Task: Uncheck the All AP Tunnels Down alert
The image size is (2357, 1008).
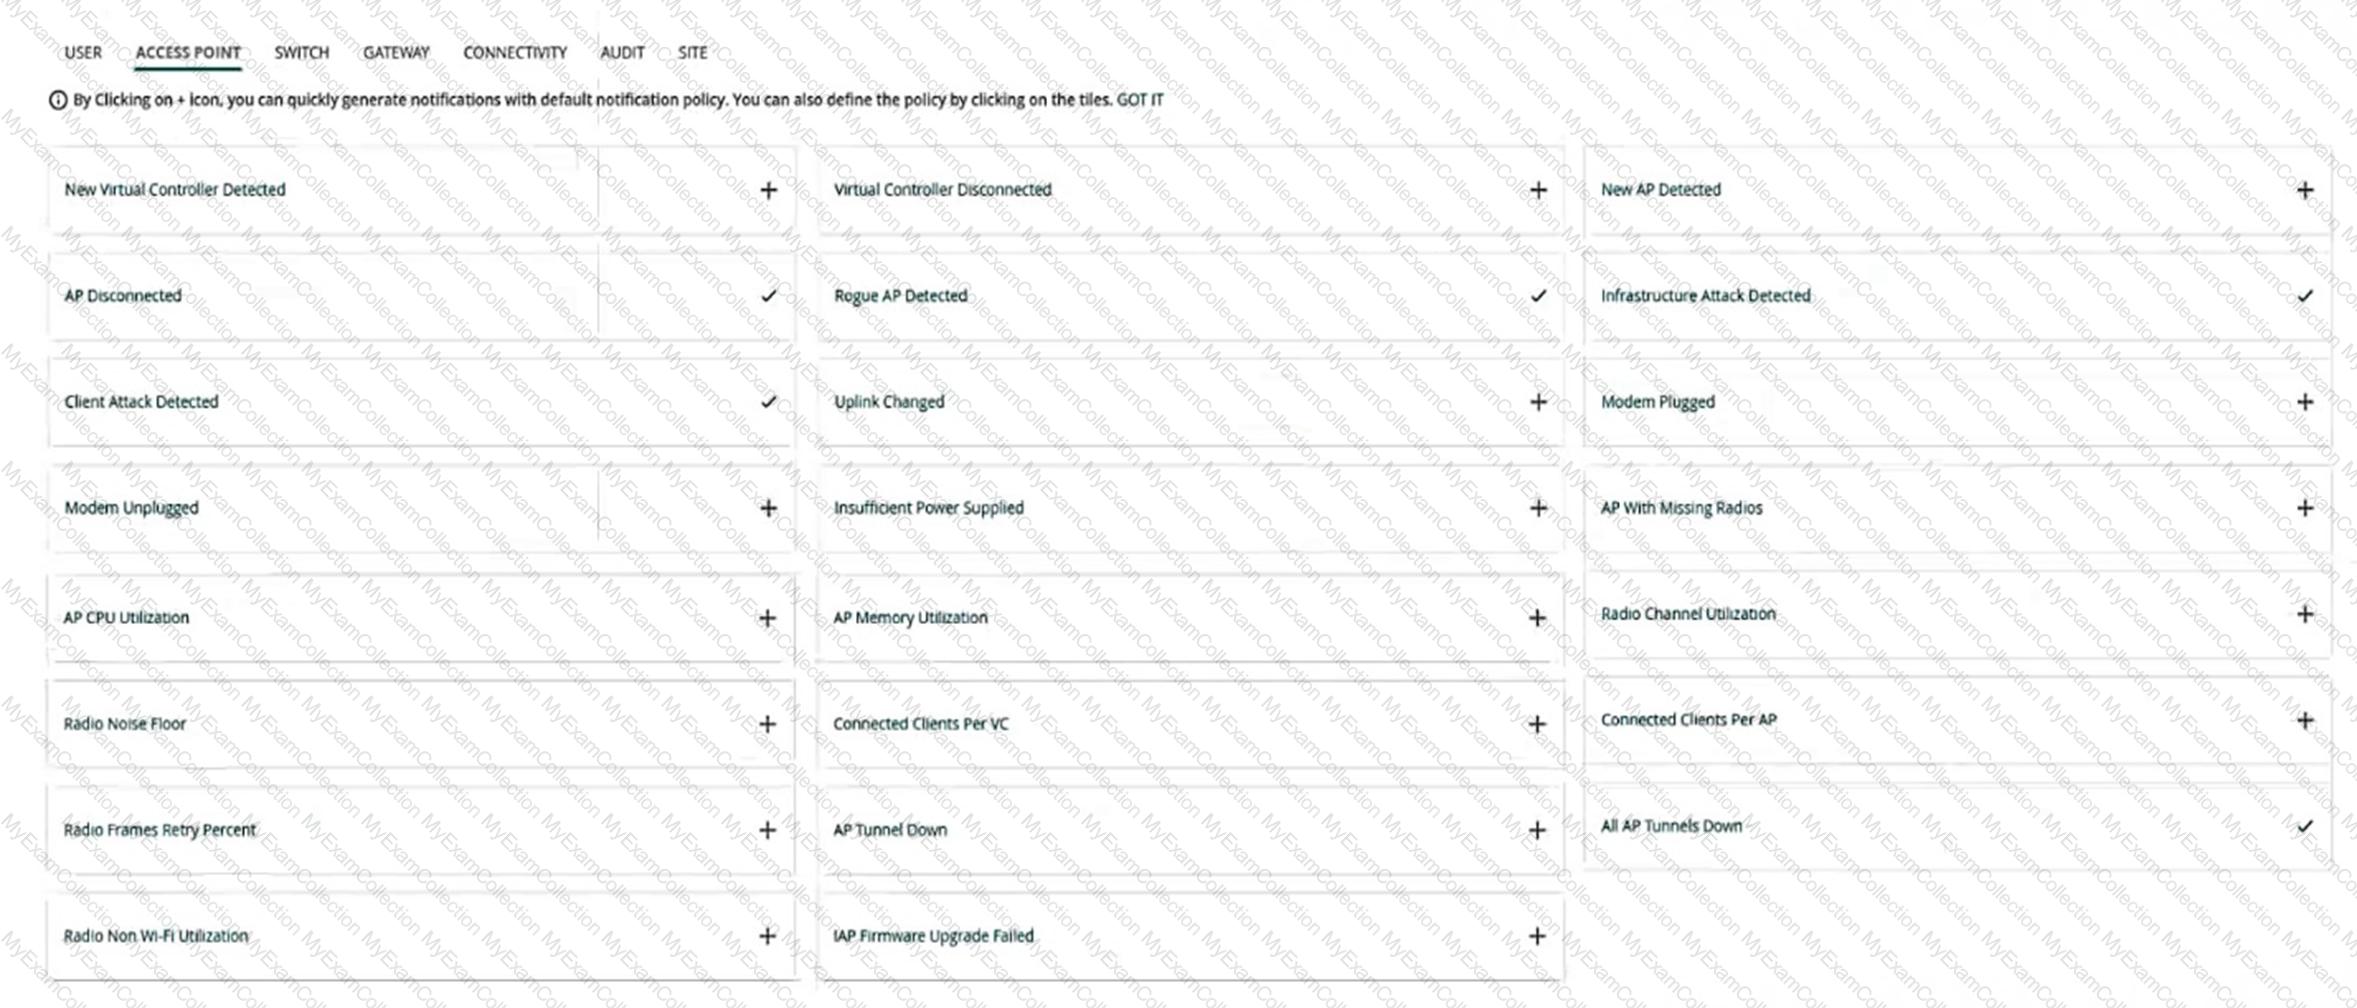Action: [x=2305, y=826]
